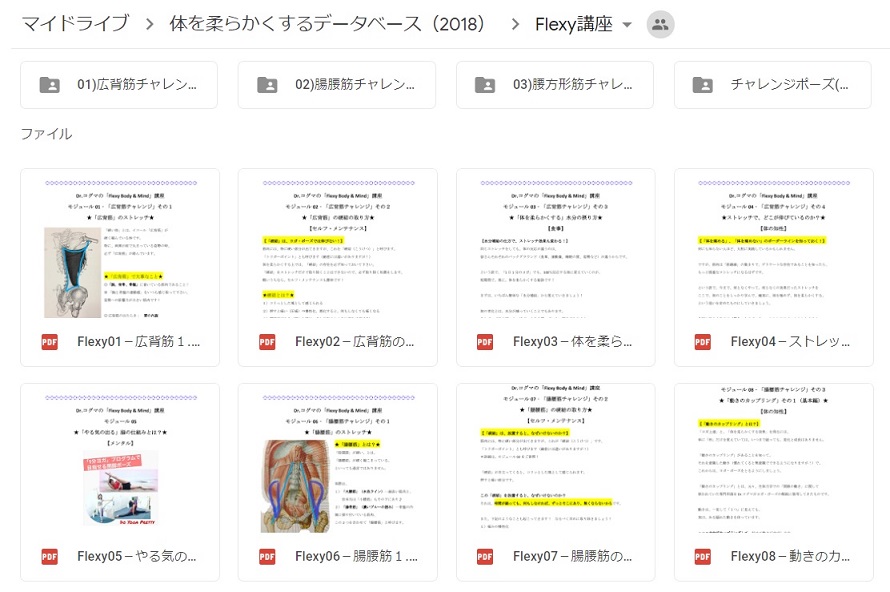Open the 02)腸腰筋チャレン... folder
Image resolution: width=890 pixels, height=592 pixels.
pos(337,85)
